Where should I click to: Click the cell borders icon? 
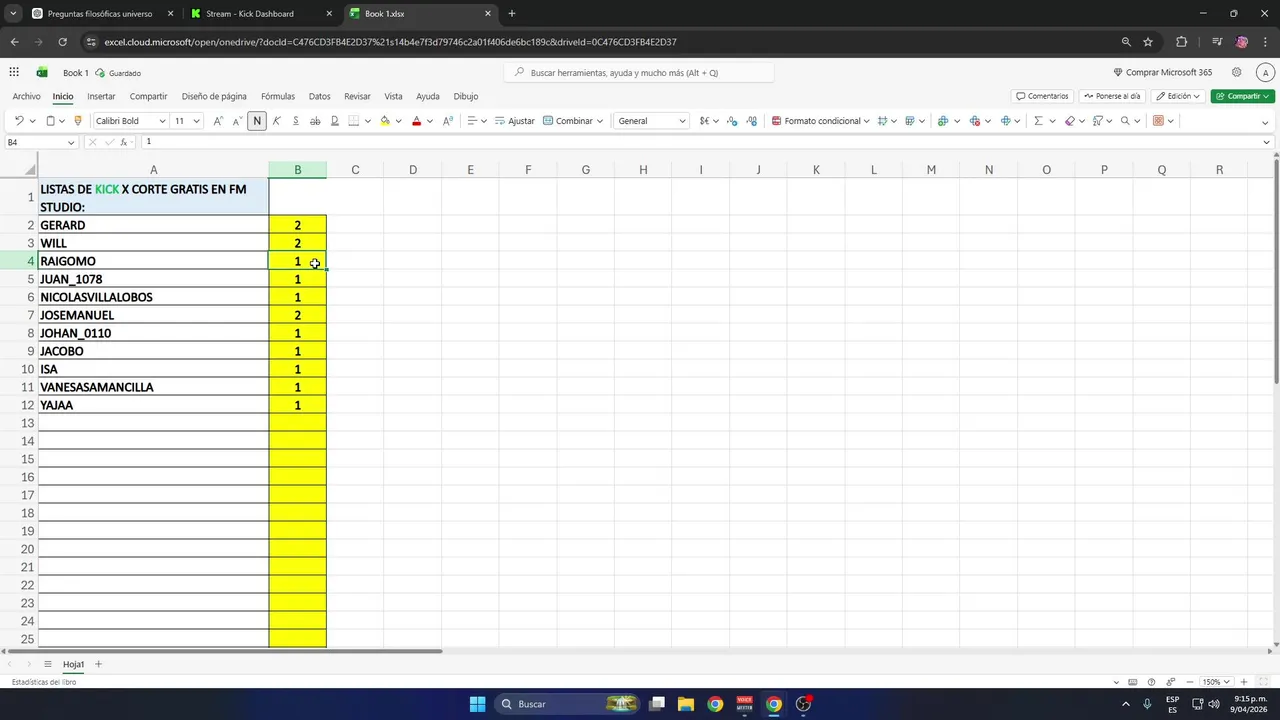point(353,121)
